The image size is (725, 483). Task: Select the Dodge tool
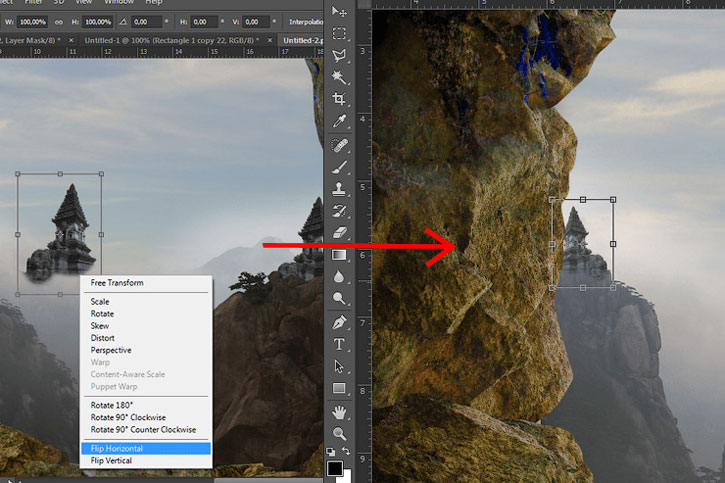point(339,299)
